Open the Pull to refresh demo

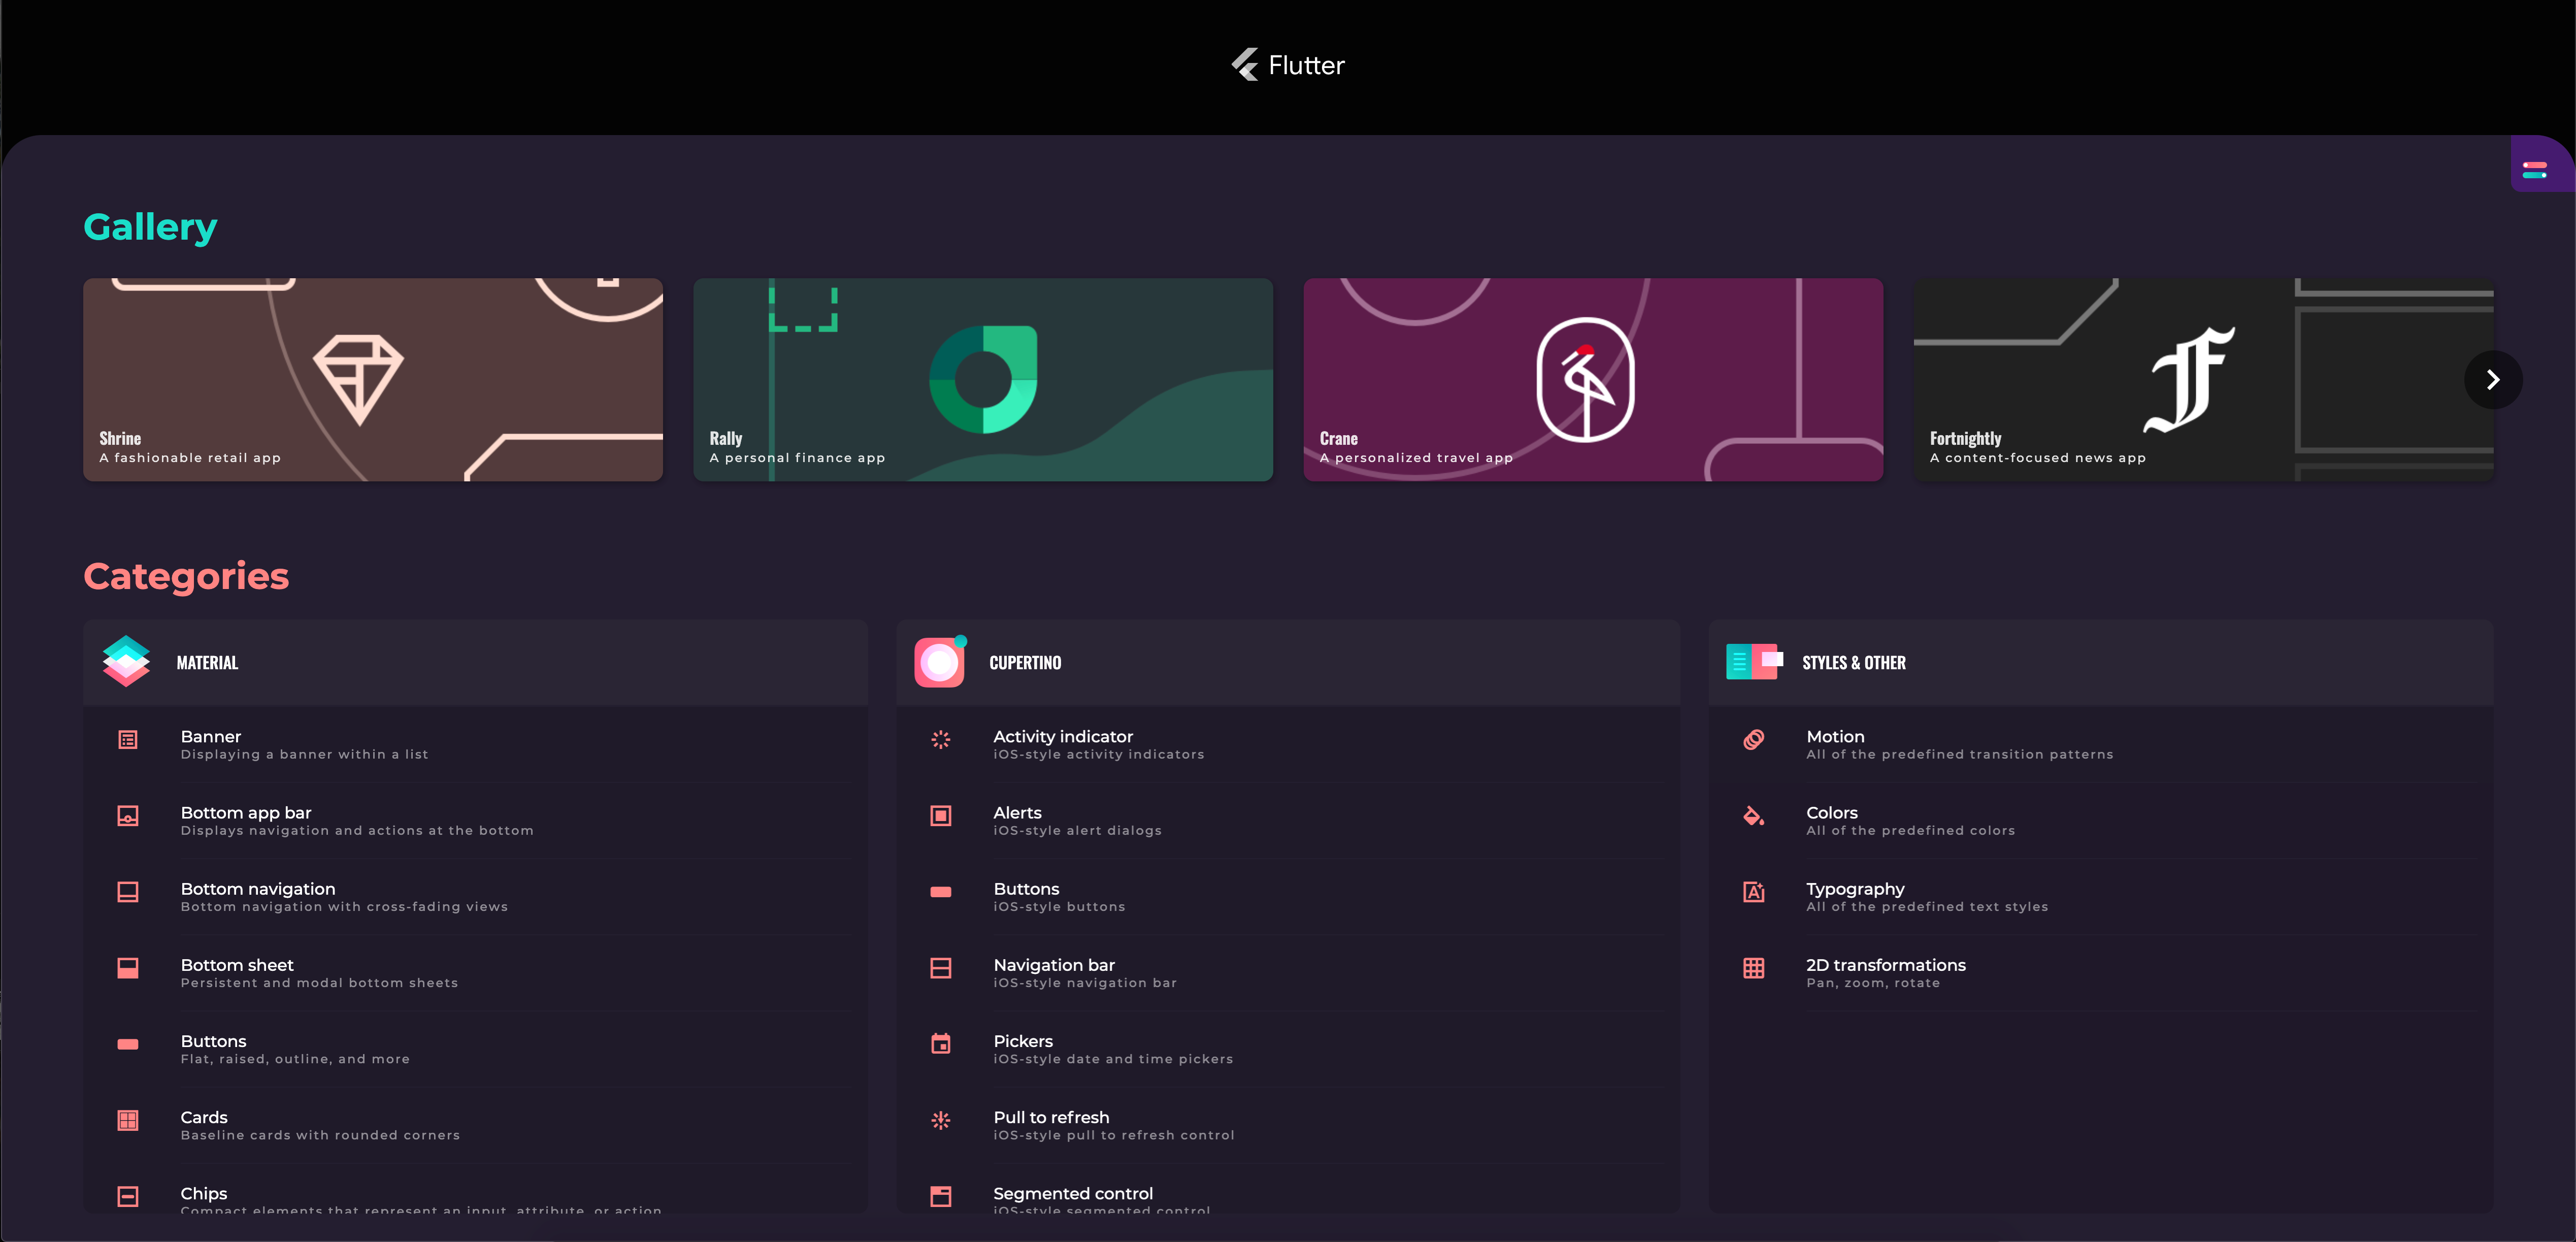tap(1288, 1125)
